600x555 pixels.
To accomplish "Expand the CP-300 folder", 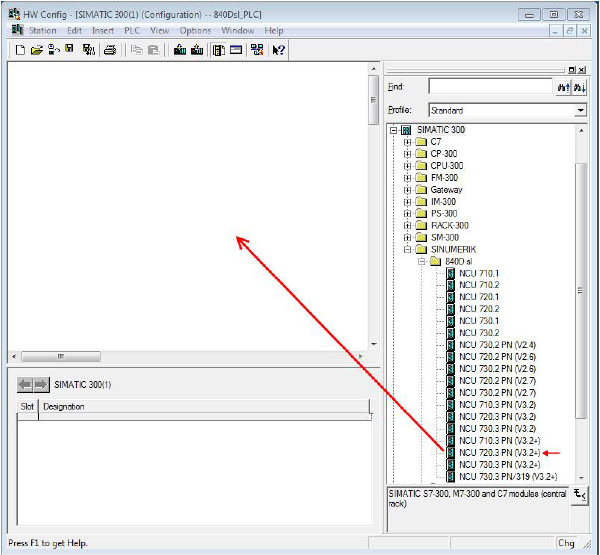I will [x=408, y=154].
